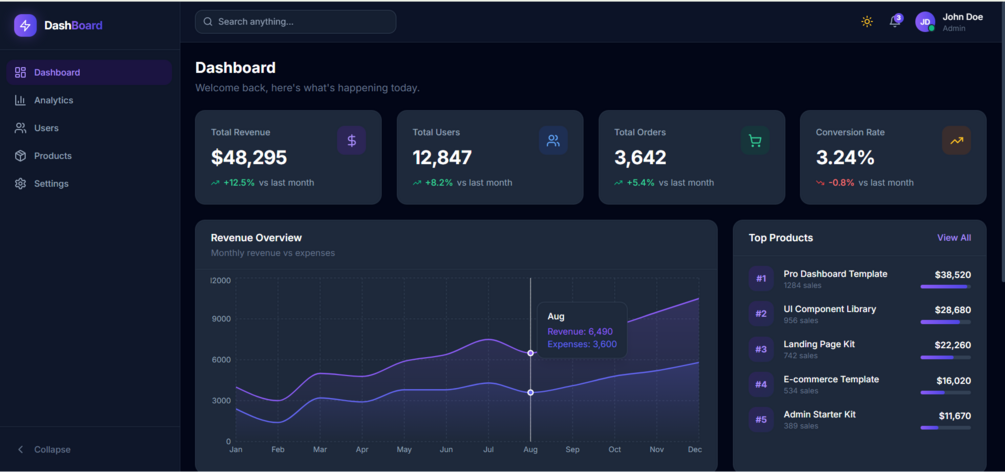Image resolution: width=1005 pixels, height=472 pixels.
Task: Click the Search anything input field
Action: pyautogui.click(x=295, y=22)
